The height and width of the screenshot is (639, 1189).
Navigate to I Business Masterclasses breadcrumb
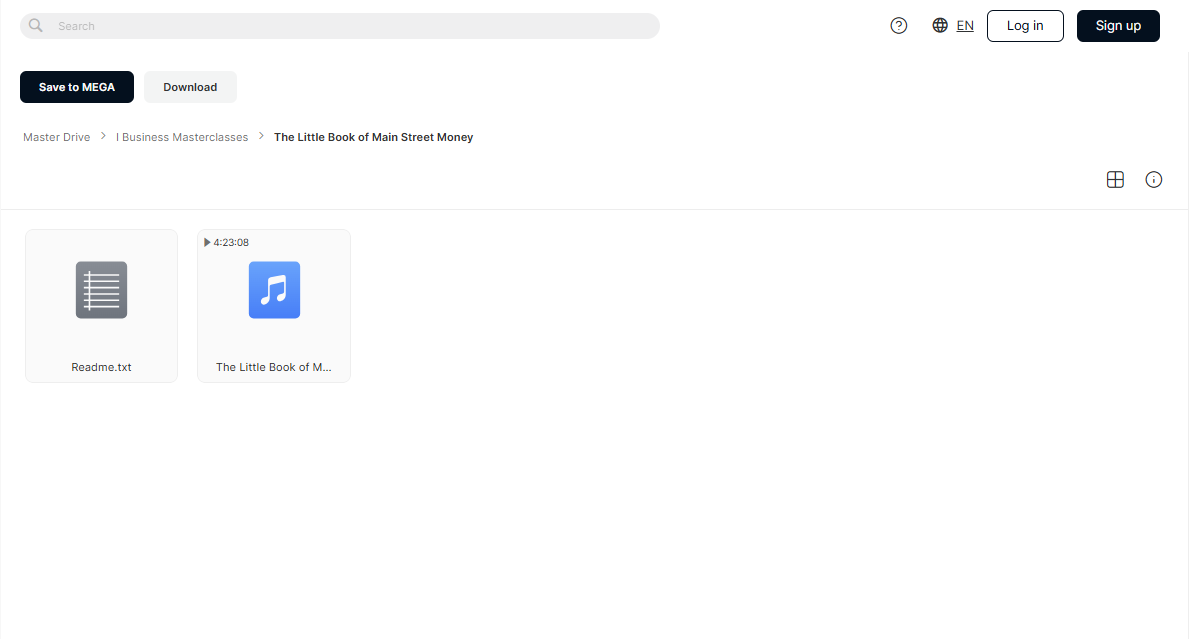182,137
